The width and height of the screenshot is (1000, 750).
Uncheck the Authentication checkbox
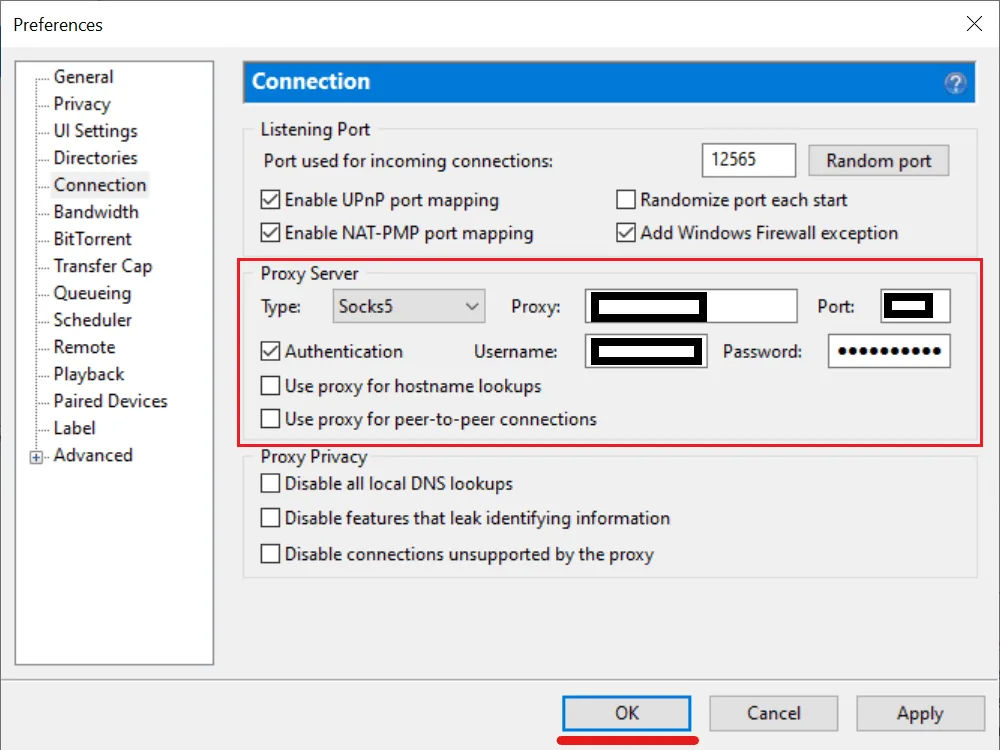click(270, 351)
